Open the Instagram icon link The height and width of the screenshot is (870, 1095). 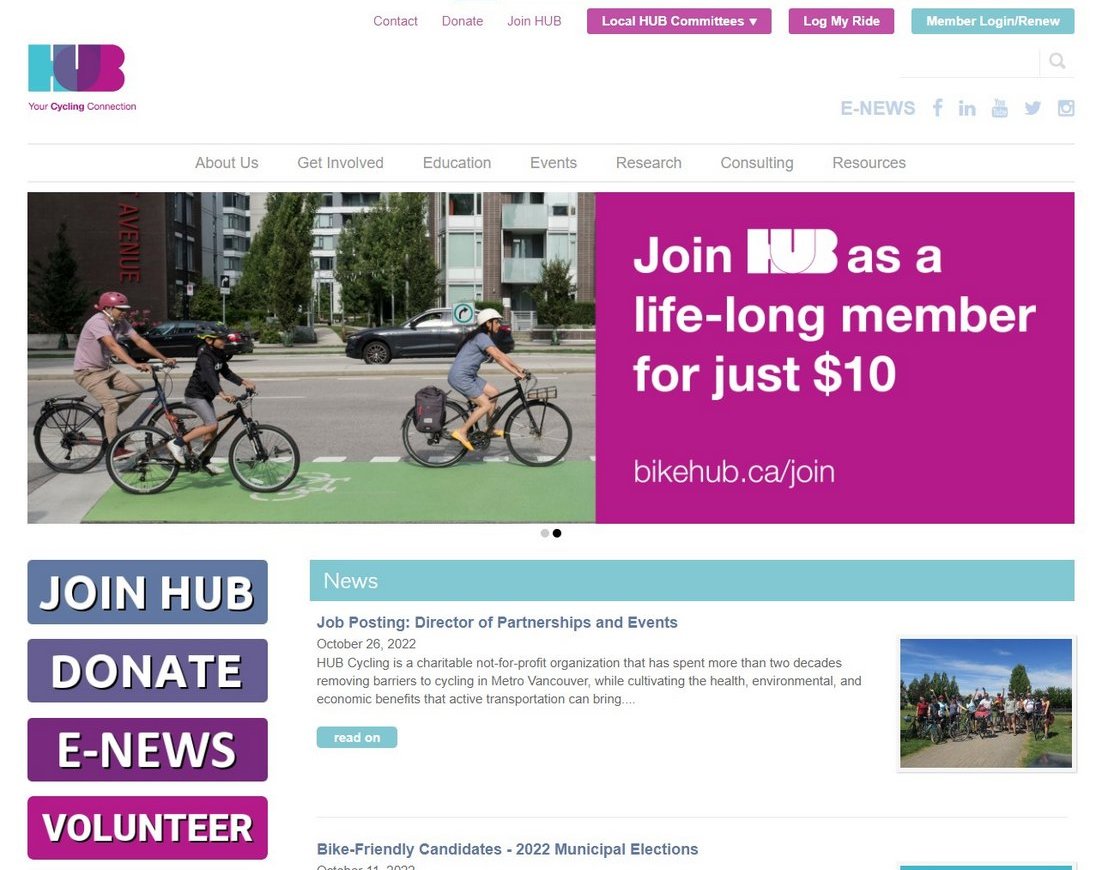click(1066, 108)
